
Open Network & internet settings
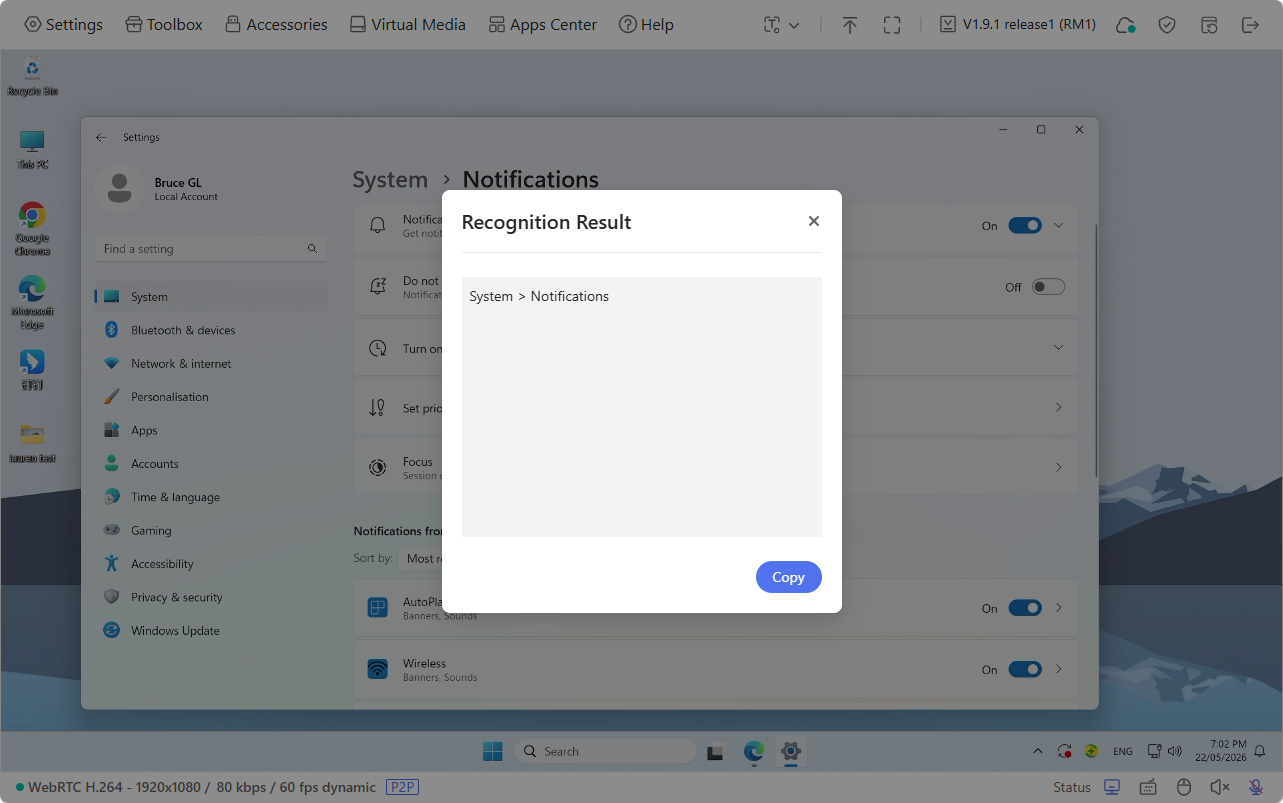coord(211,363)
